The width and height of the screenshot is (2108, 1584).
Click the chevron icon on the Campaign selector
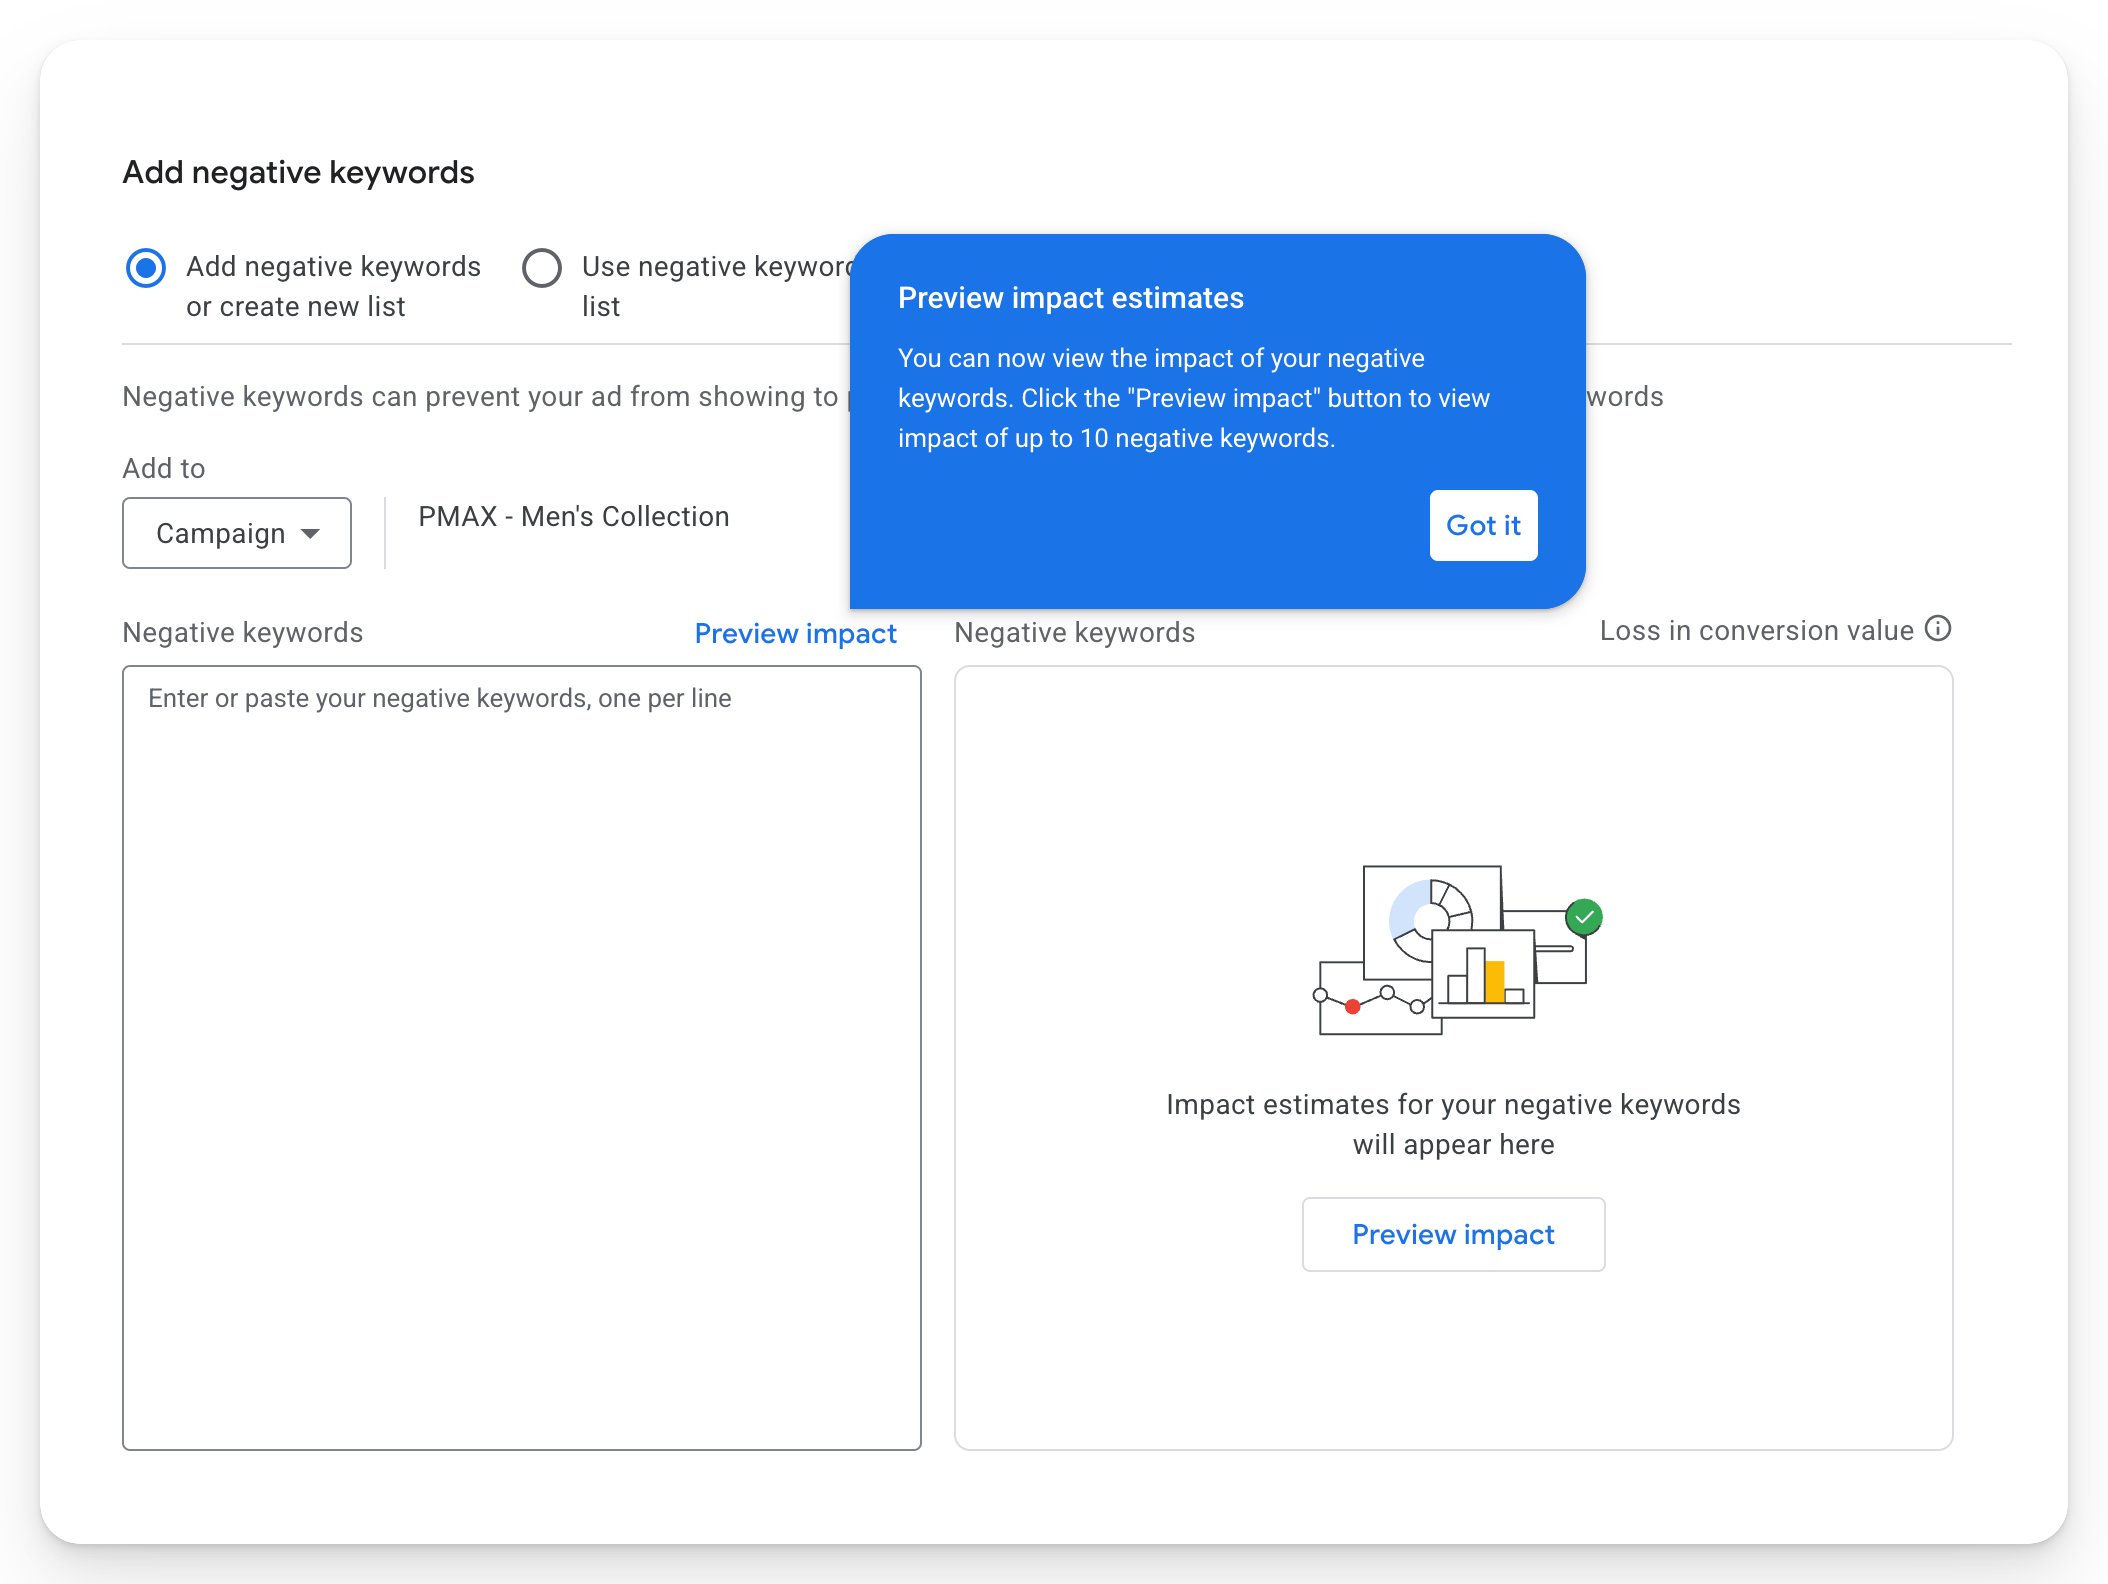point(312,533)
